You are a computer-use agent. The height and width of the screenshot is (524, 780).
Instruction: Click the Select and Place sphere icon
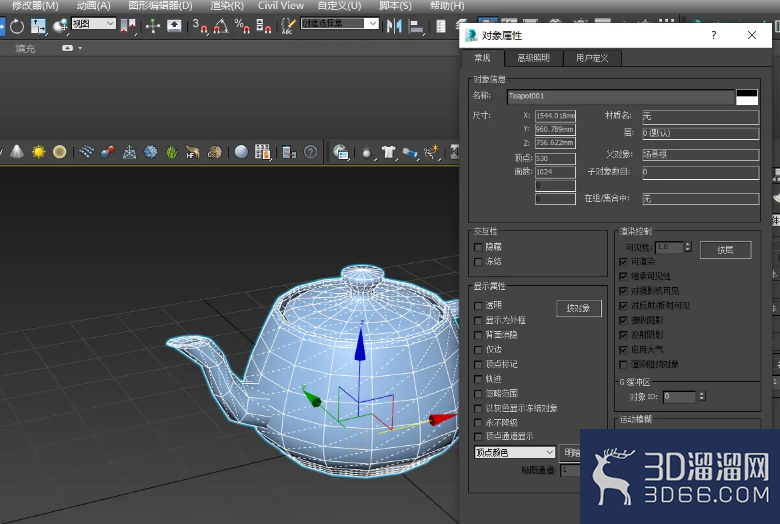click(x=60, y=26)
